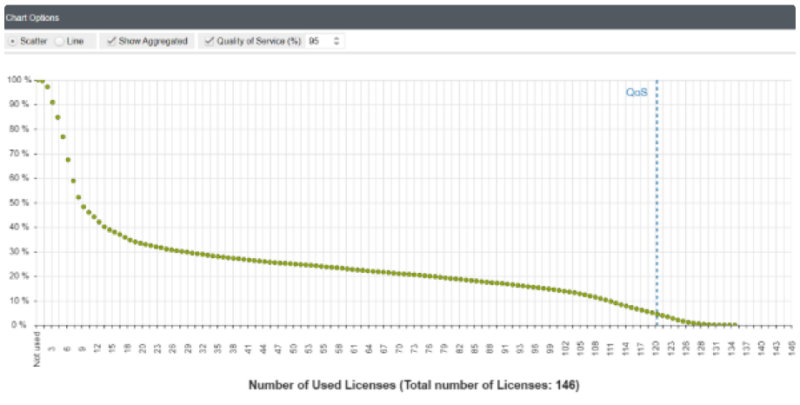Click the last data point near 134
The image size is (800, 405).
point(736,325)
